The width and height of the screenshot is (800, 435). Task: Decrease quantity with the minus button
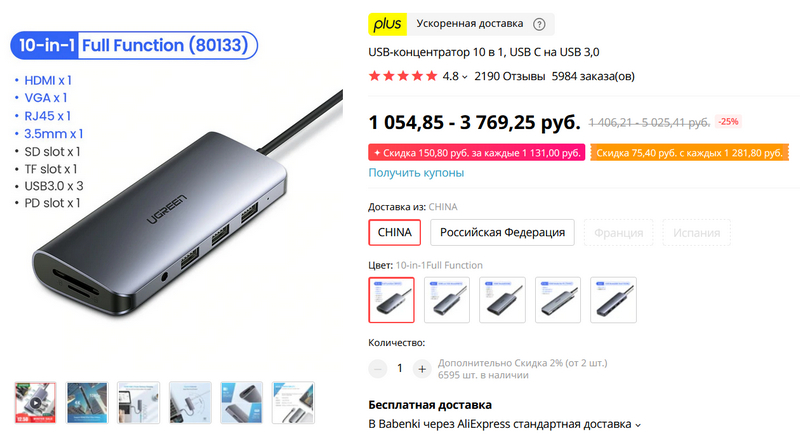(378, 369)
